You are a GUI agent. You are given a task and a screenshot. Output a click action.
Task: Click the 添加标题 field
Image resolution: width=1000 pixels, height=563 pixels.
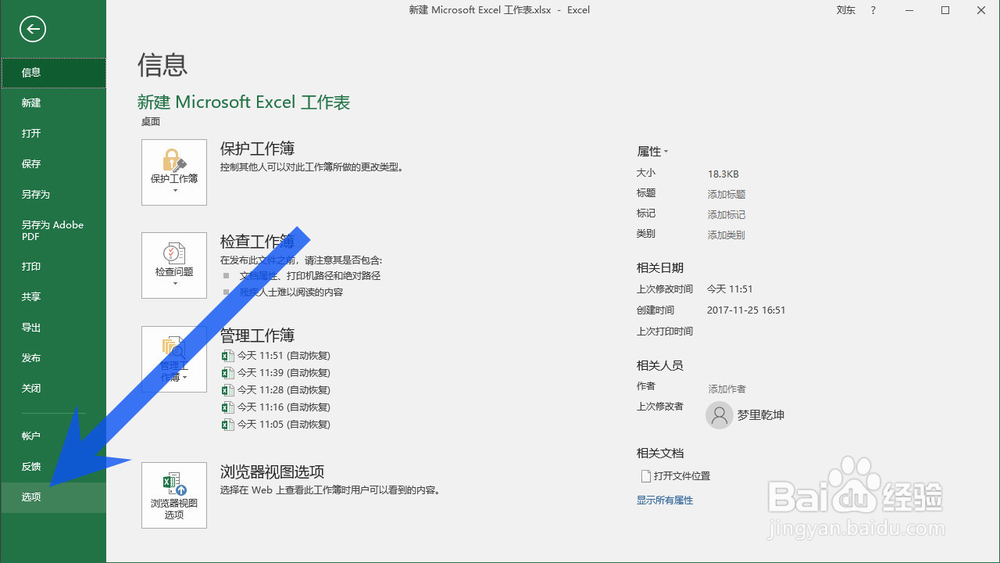(726, 194)
